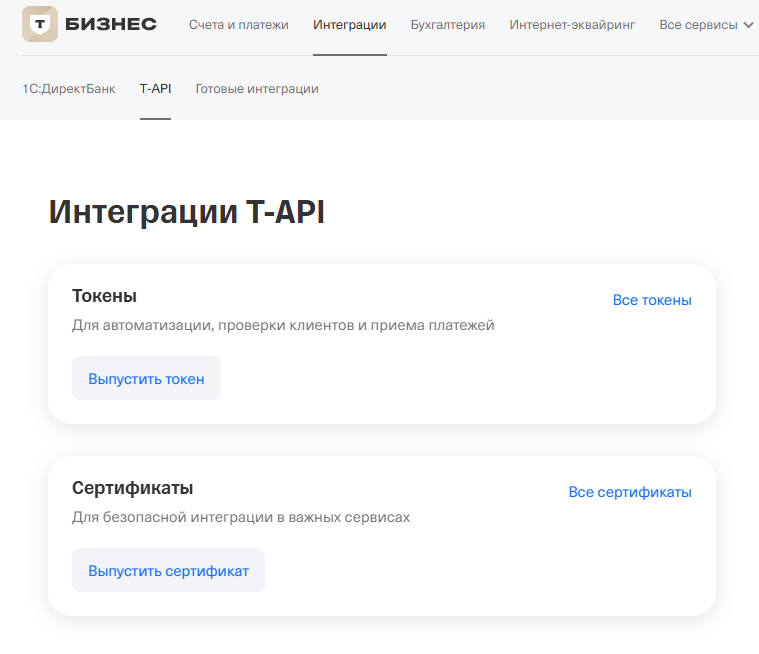Open the Интернет-эквайринг menu item
The image size is (759, 654).
(x=572, y=25)
